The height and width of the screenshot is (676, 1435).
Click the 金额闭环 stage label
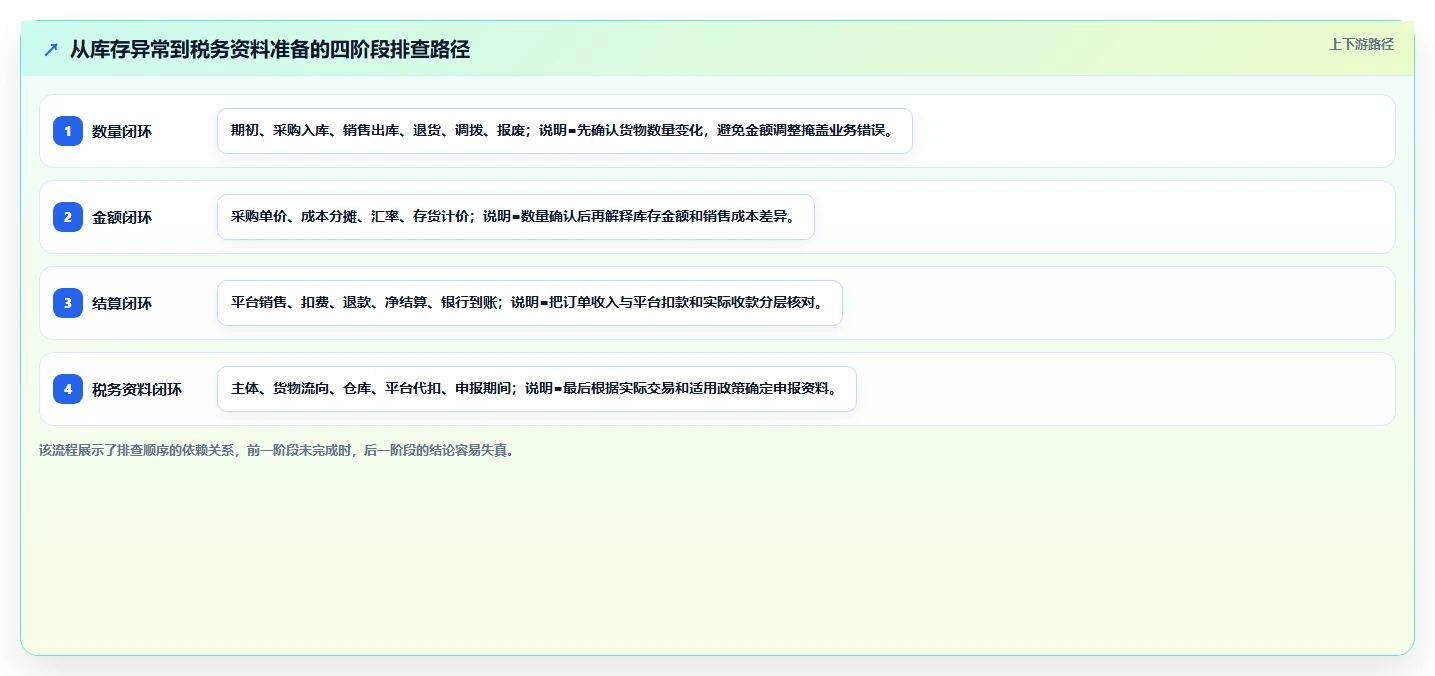coord(122,217)
